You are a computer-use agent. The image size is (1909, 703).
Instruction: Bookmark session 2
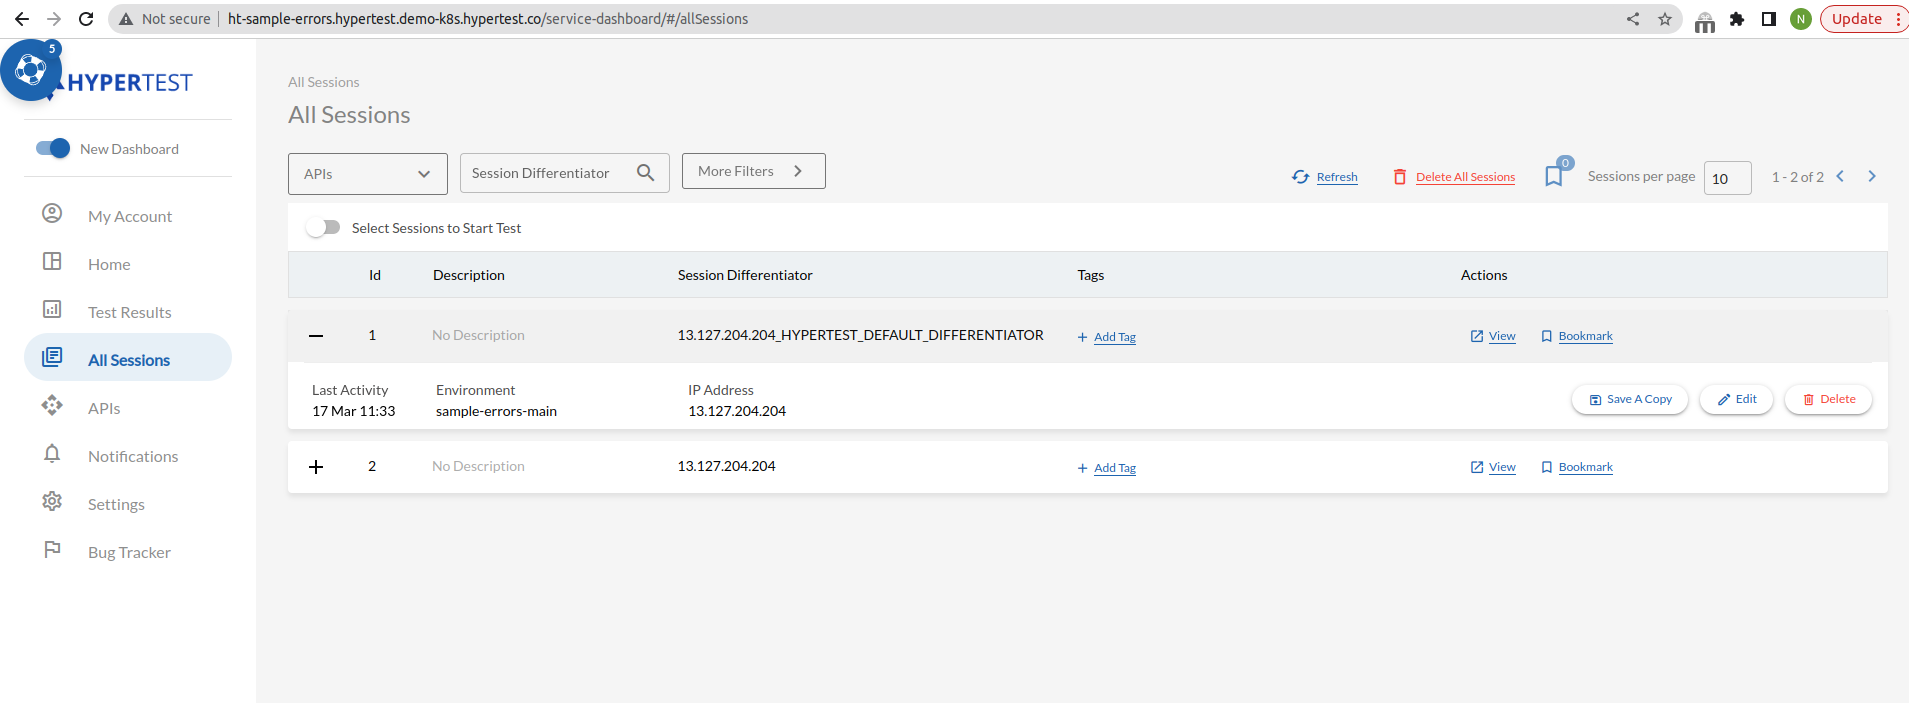coord(1577,467)
